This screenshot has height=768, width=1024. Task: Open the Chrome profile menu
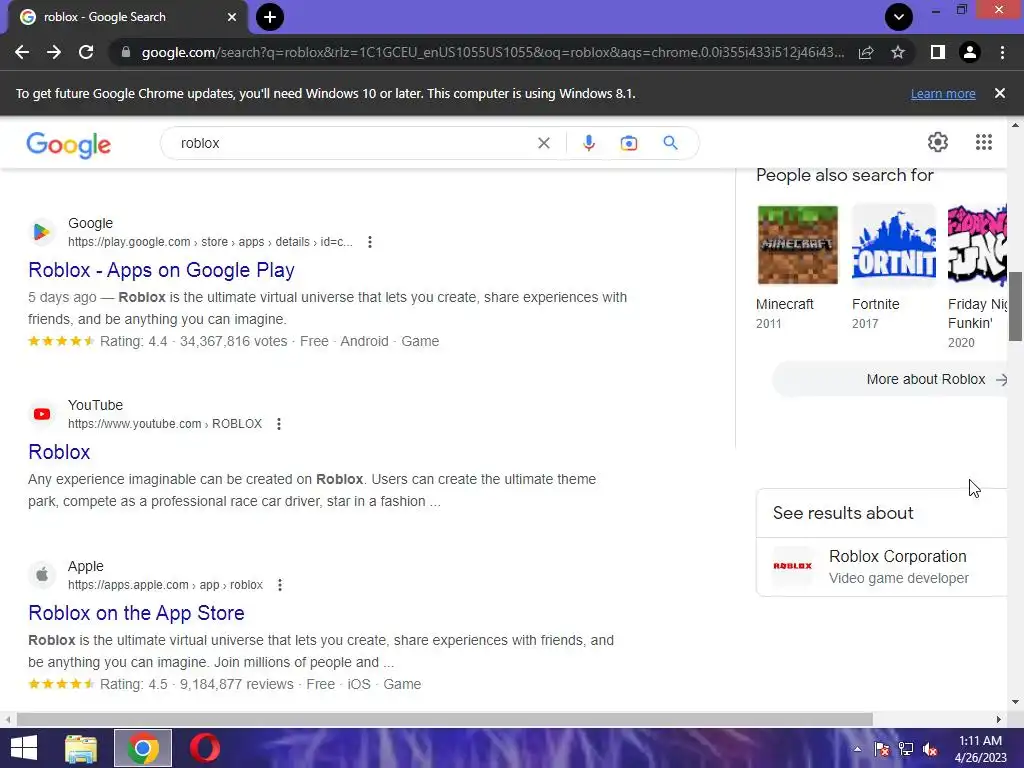click(x=970, y=52)
